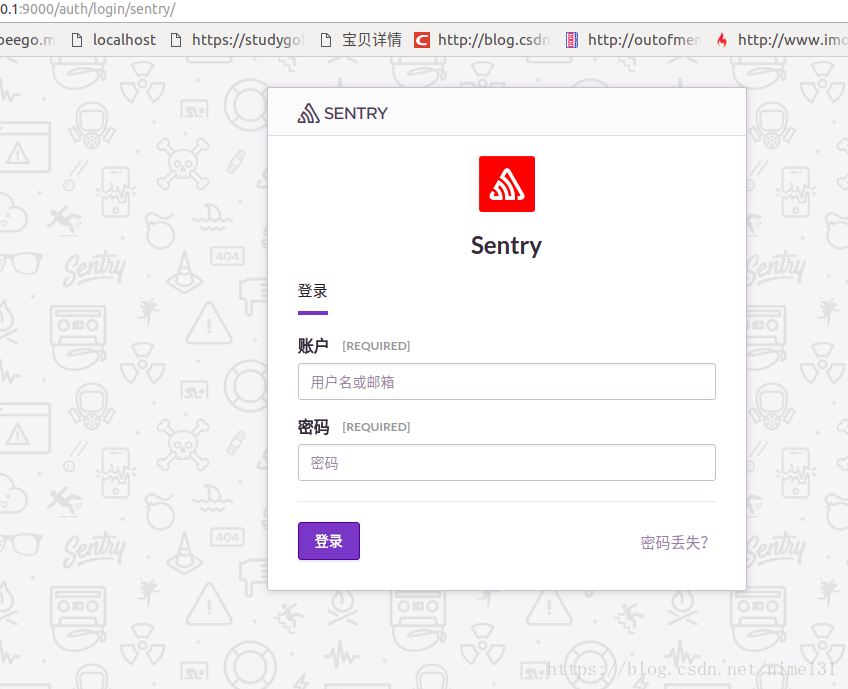Open the 宝贝详情 bookmark
This screenshot has height=689, width=848.
pos(361,40)
